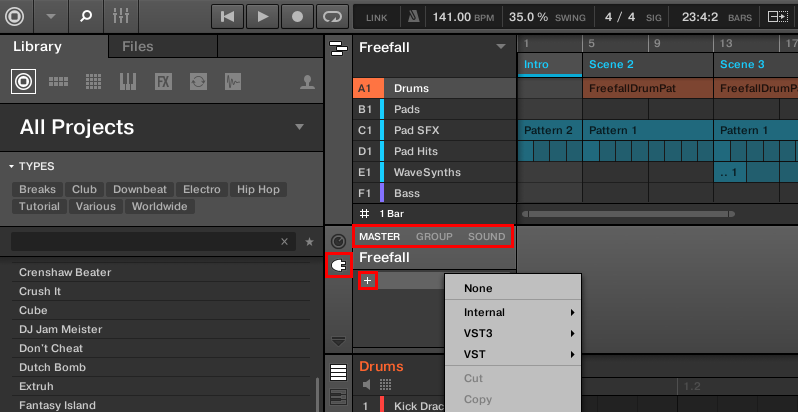Screen dimensions: 798x412
Task: Expand the All Projects dropdown arrow
Action: coord(299,127)
